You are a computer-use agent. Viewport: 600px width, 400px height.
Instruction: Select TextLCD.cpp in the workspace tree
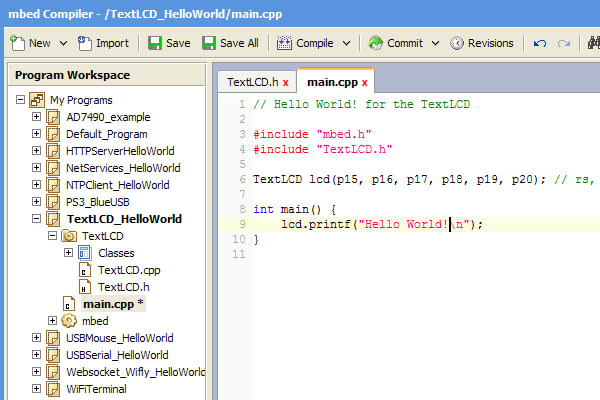click(129, 270)
